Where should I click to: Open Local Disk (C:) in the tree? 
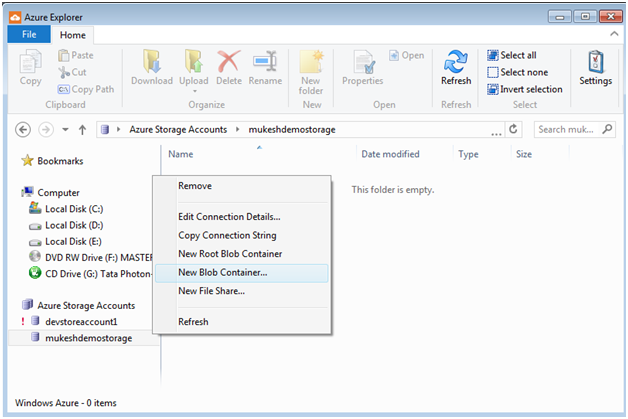tap(66, 209)
